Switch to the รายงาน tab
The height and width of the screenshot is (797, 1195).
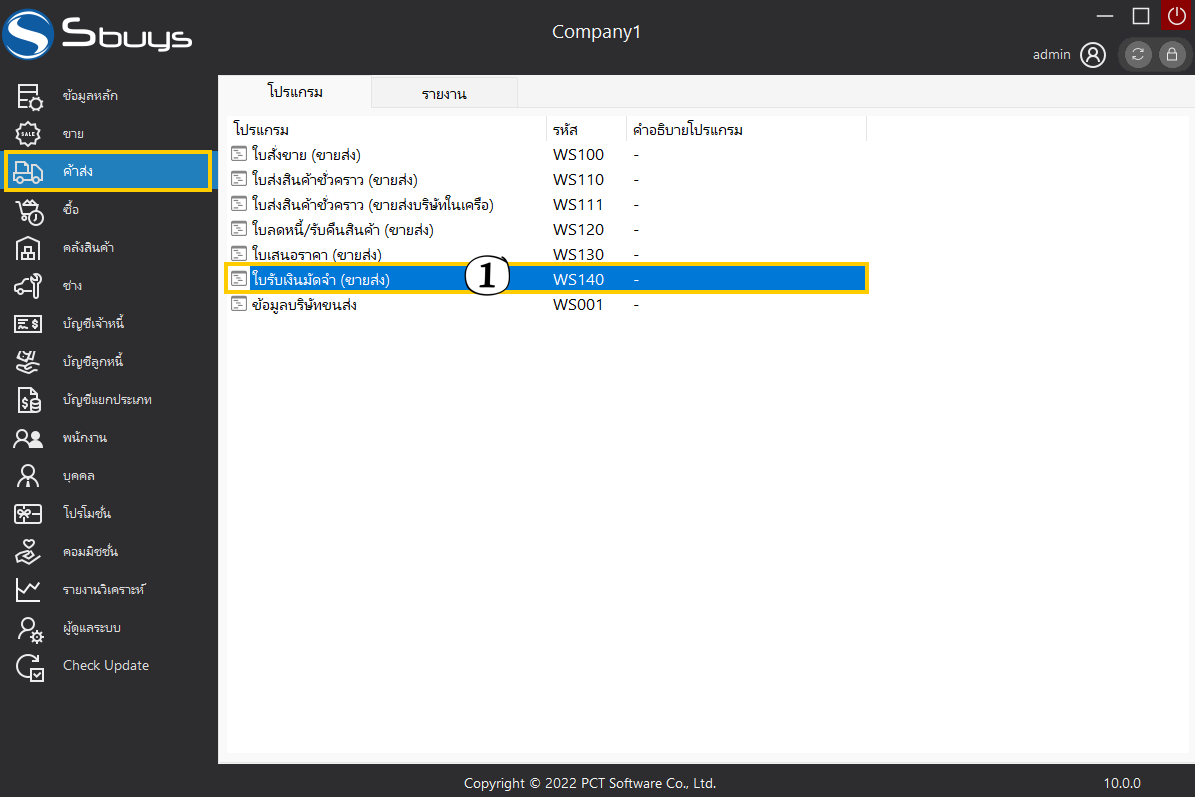click(444, 94)
